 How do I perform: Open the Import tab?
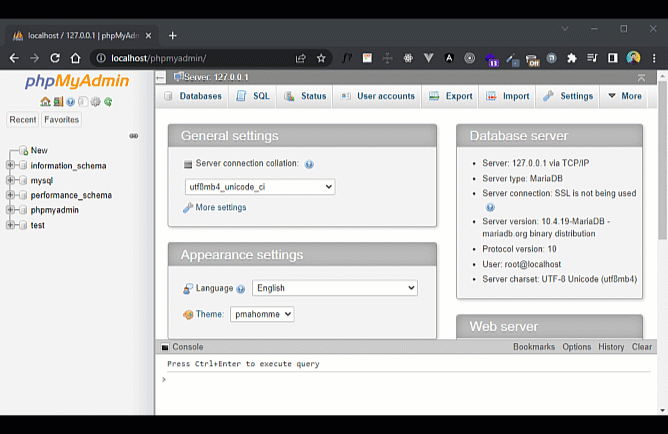click(507, 96)
